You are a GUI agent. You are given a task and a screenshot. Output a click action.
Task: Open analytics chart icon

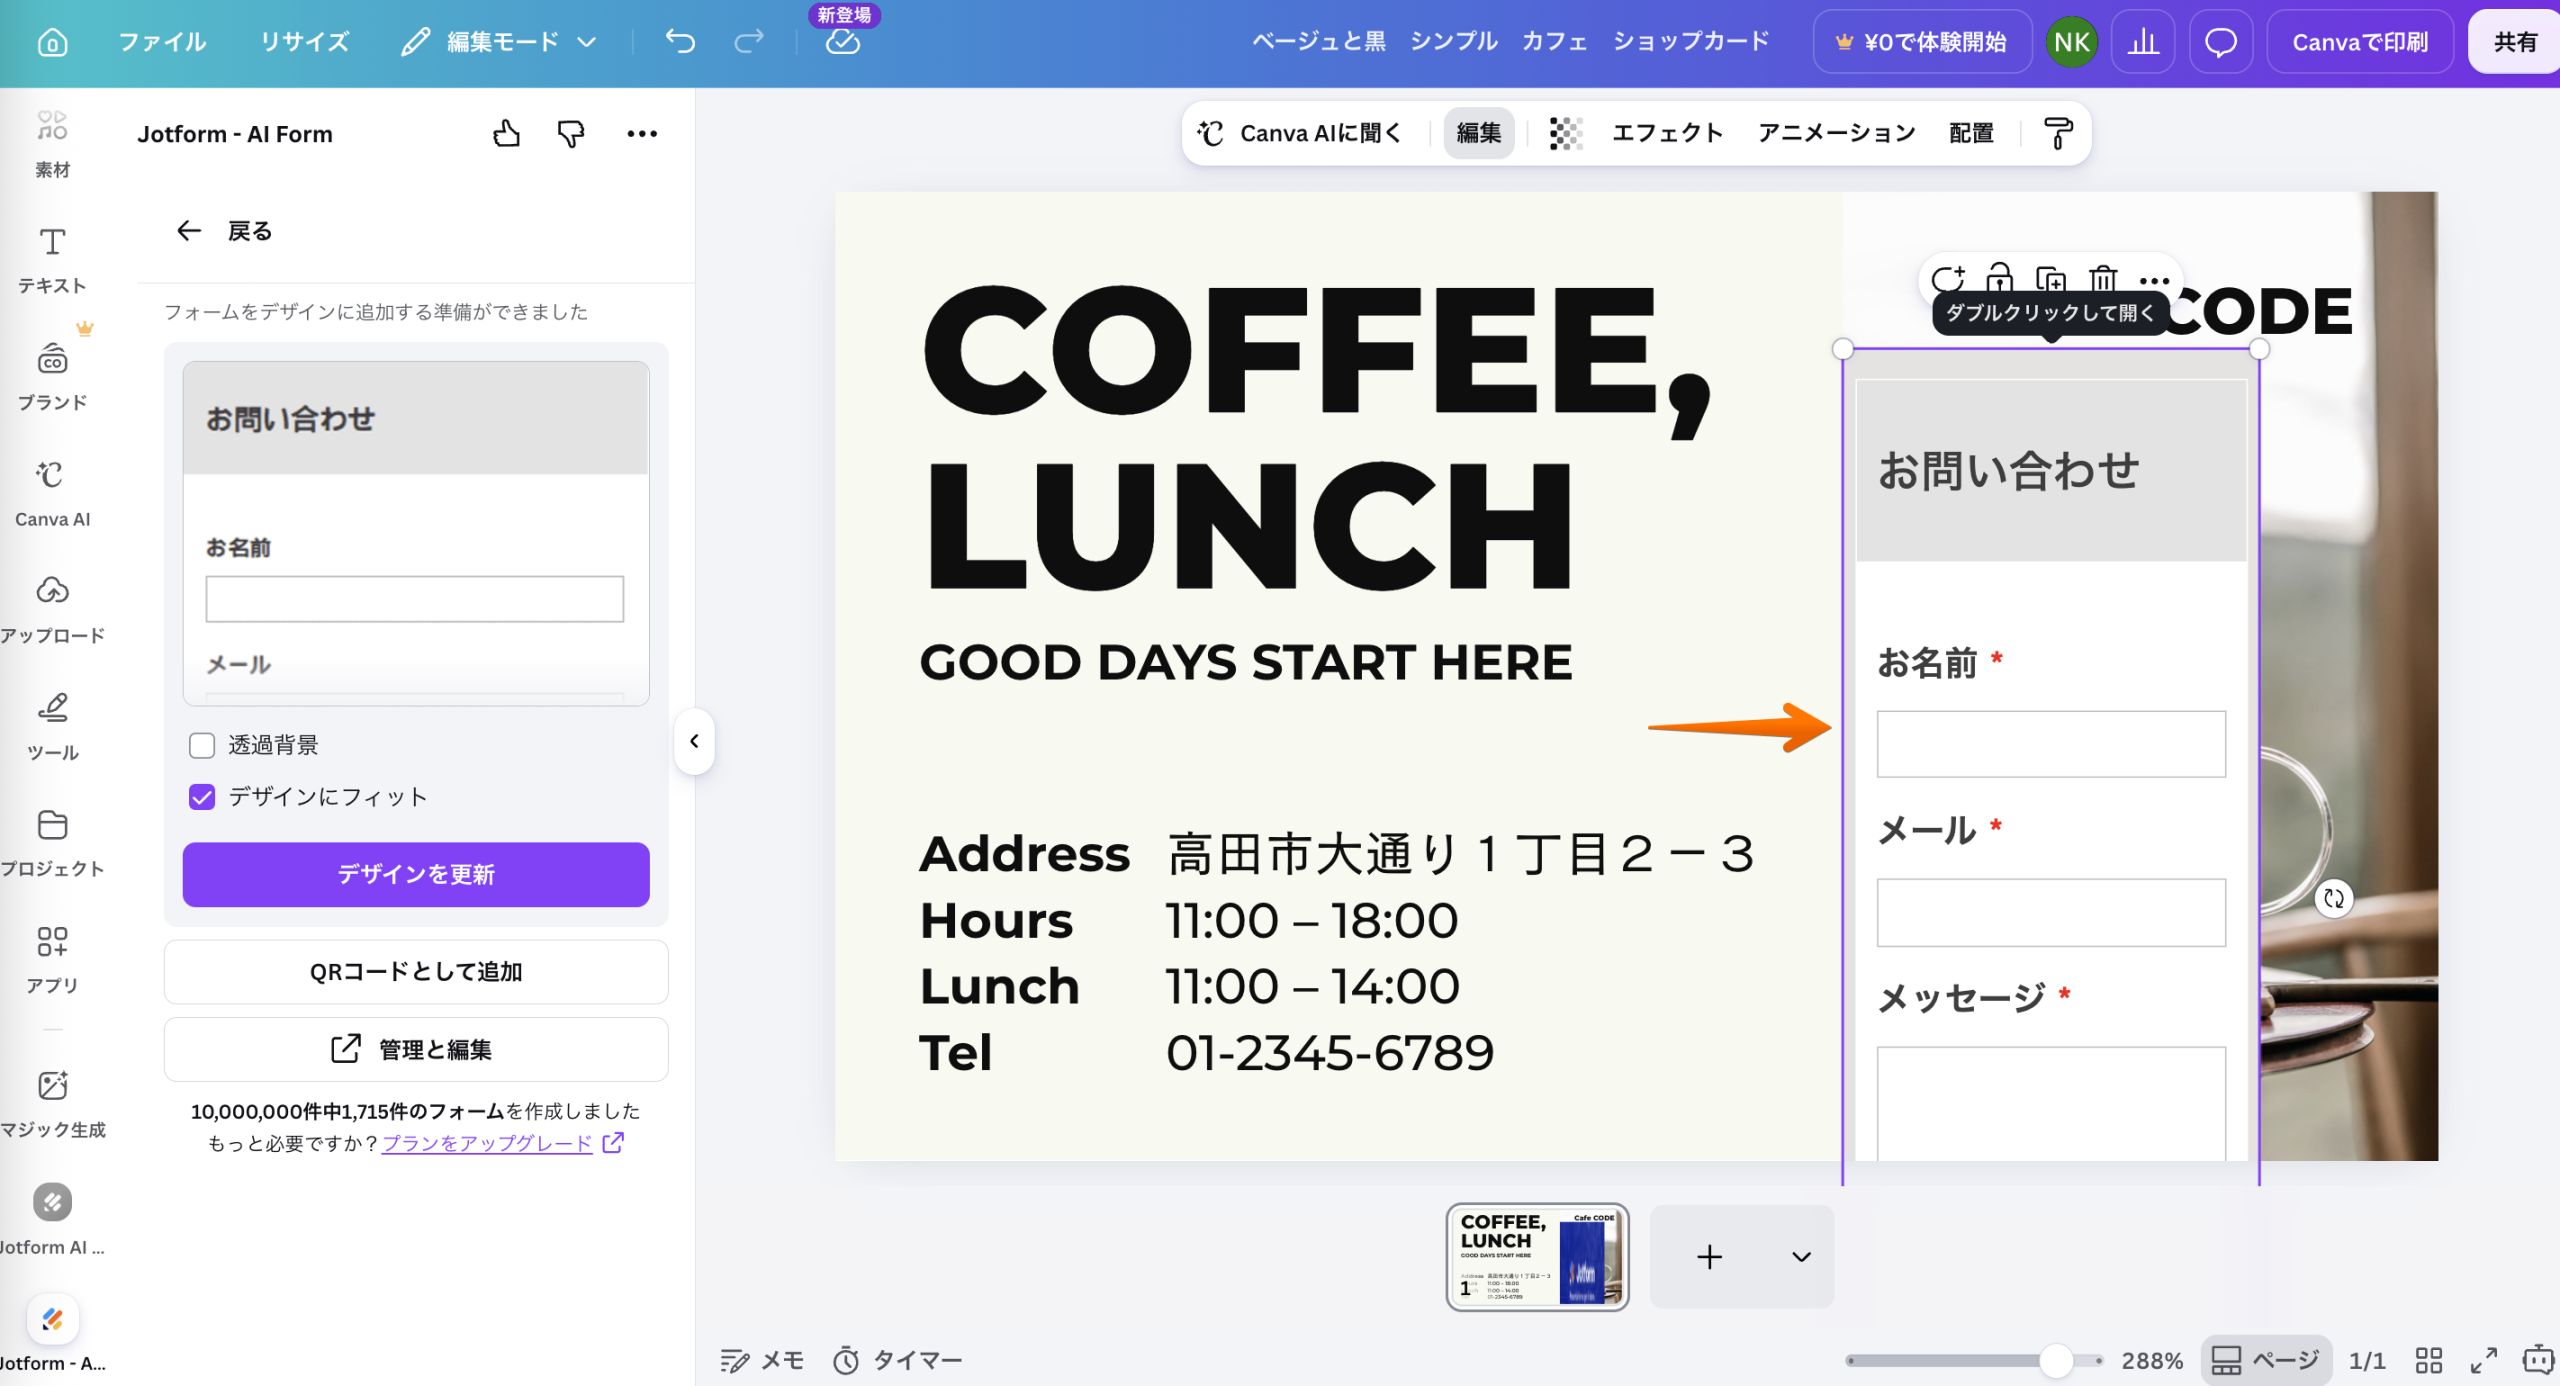[x=2143, y=42]
